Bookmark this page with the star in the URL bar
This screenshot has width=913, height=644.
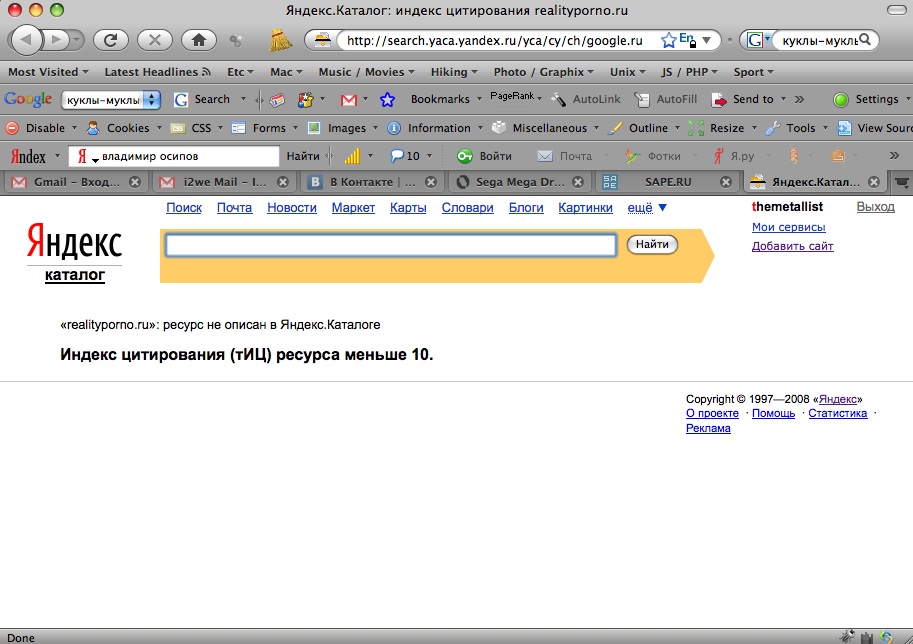pos(668,40)
